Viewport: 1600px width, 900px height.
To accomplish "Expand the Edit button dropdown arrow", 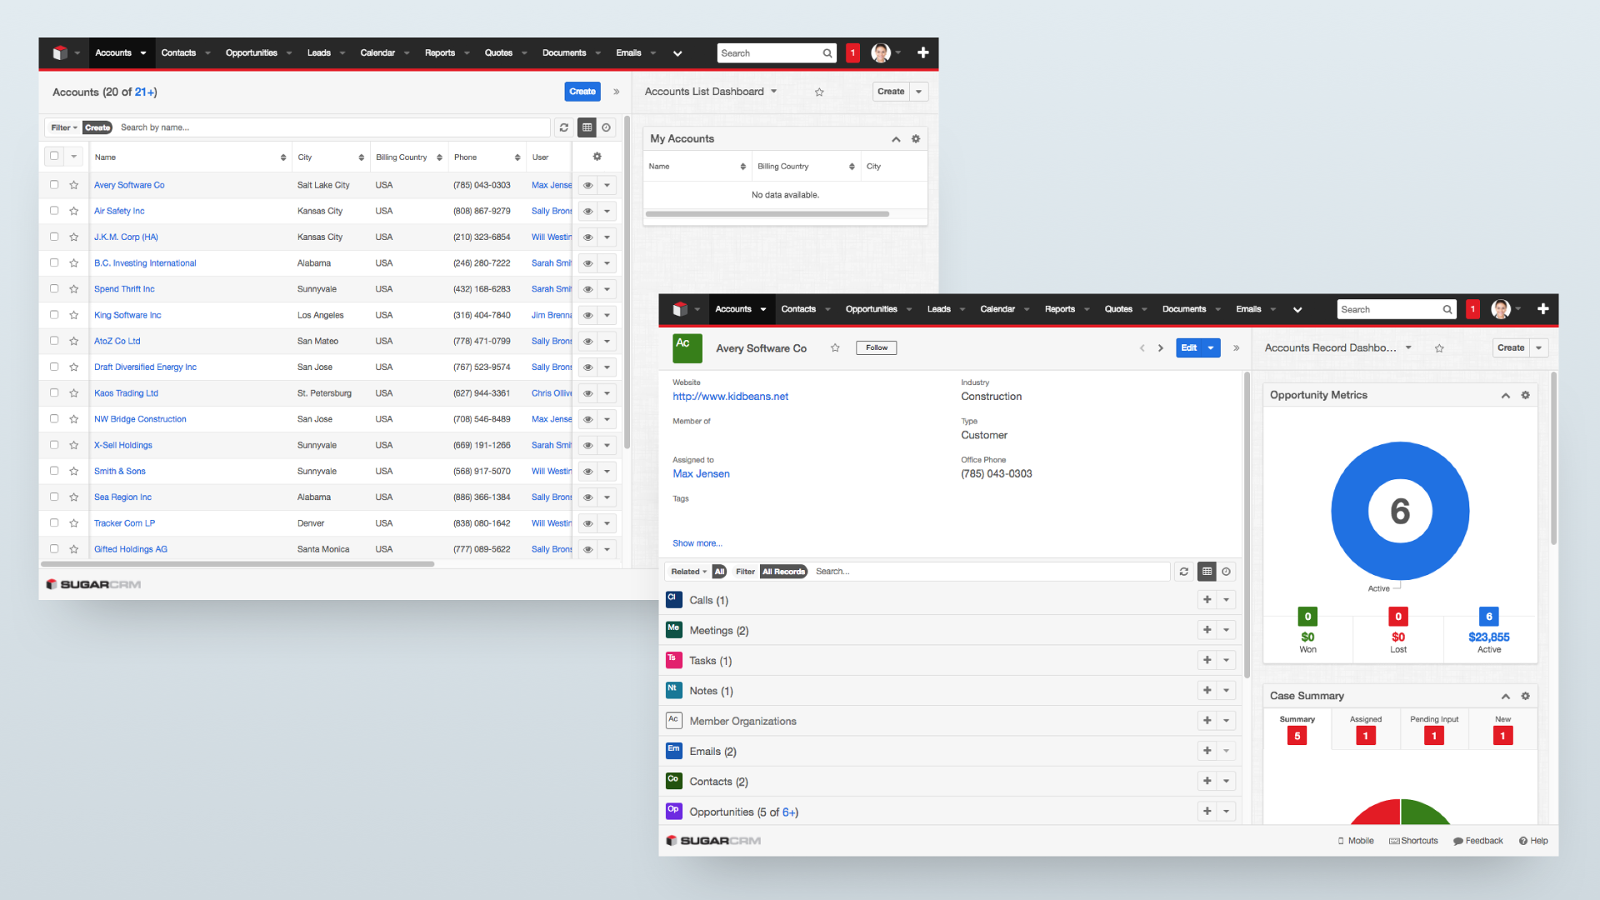I will (x=1211, y=348).
